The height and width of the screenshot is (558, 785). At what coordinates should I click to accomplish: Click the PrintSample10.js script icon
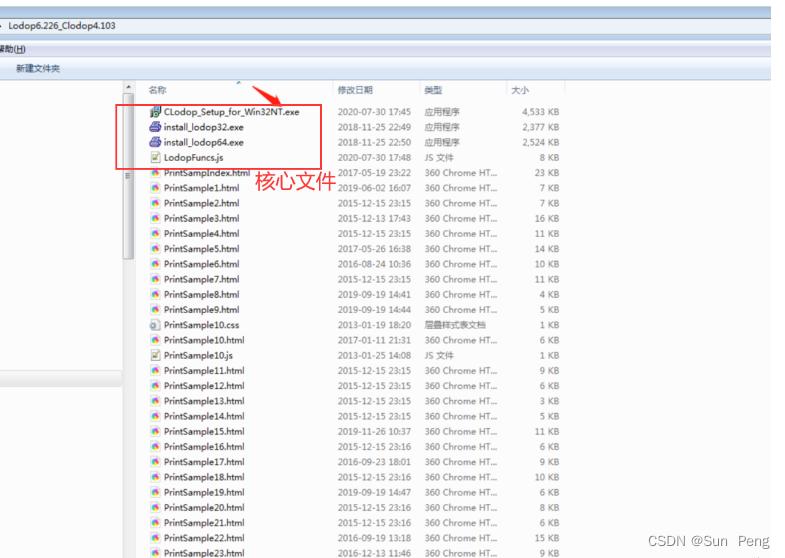[155, 355]
